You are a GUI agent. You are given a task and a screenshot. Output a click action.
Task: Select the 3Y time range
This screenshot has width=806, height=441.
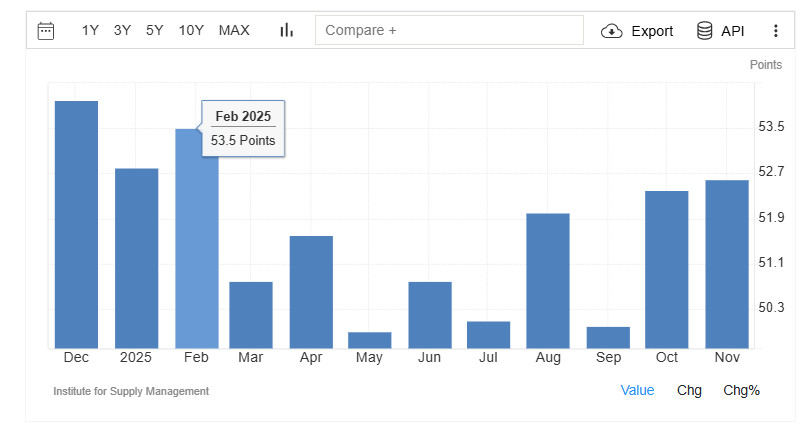[x=122, y=30]
